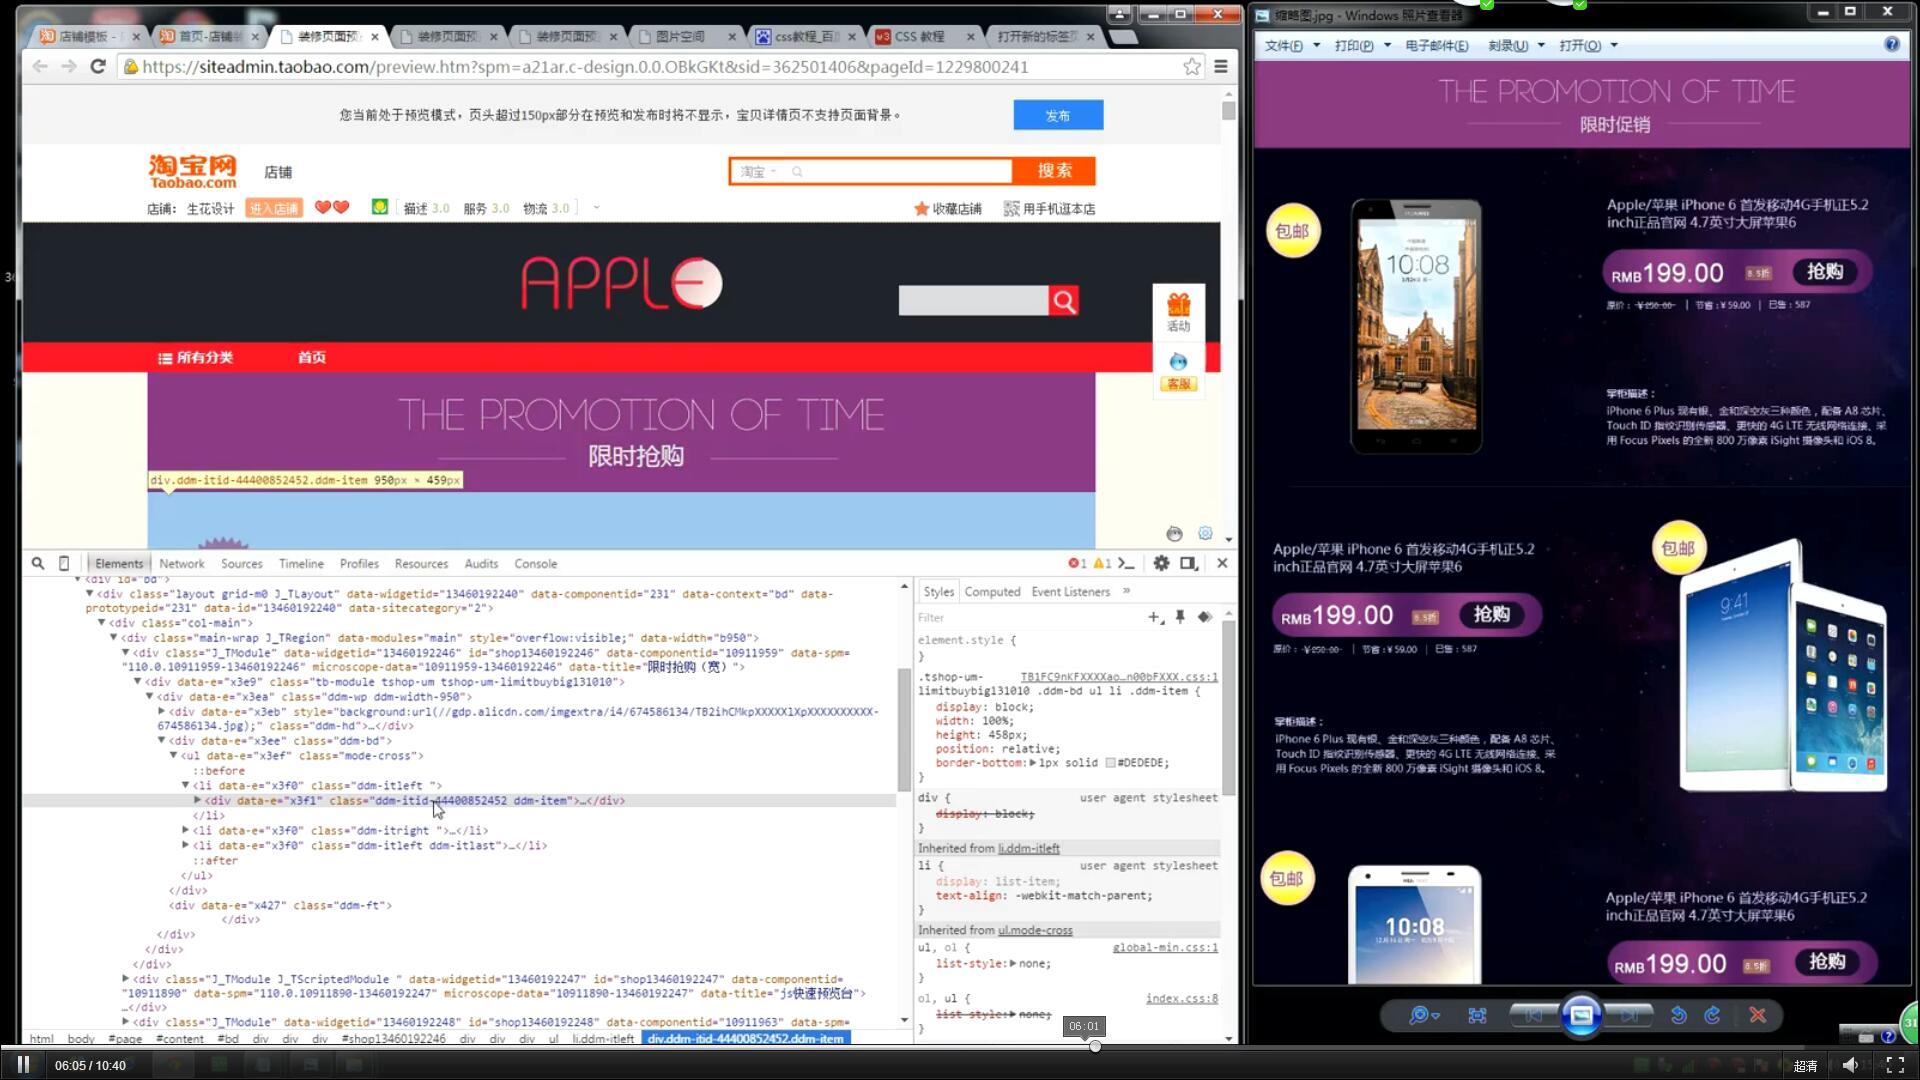Screen dimensions: 1920x1080
Task: Click the animation diamond icon in Styles pane
Action: tap(1205, 617)
